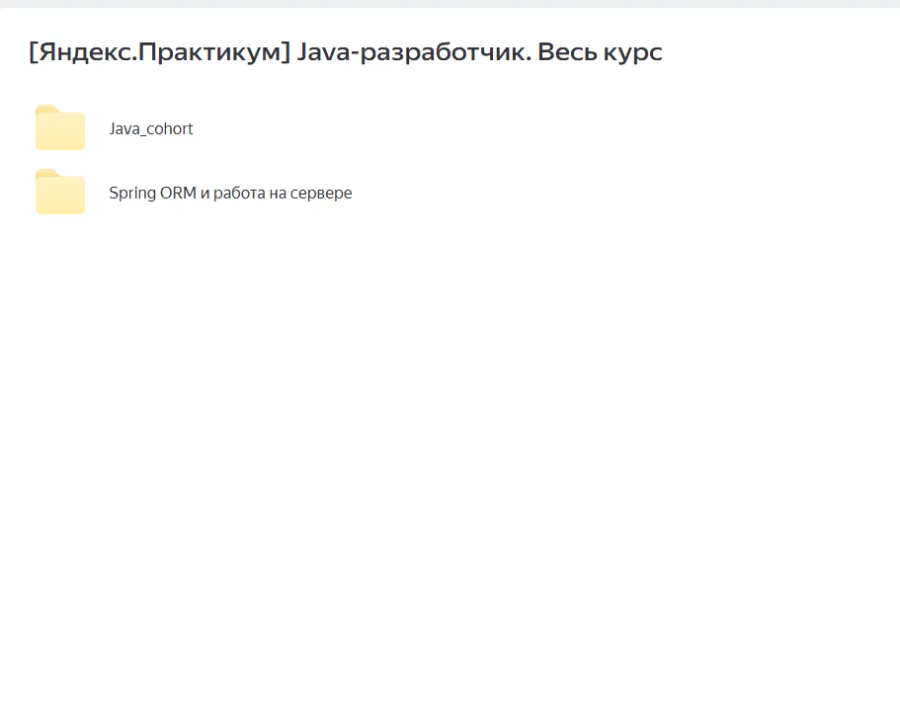Select the page heading '[Яндекс.Практикум] Java-разработчик. Весь курс'
The image size is (900, 710).
coord(345,52)
